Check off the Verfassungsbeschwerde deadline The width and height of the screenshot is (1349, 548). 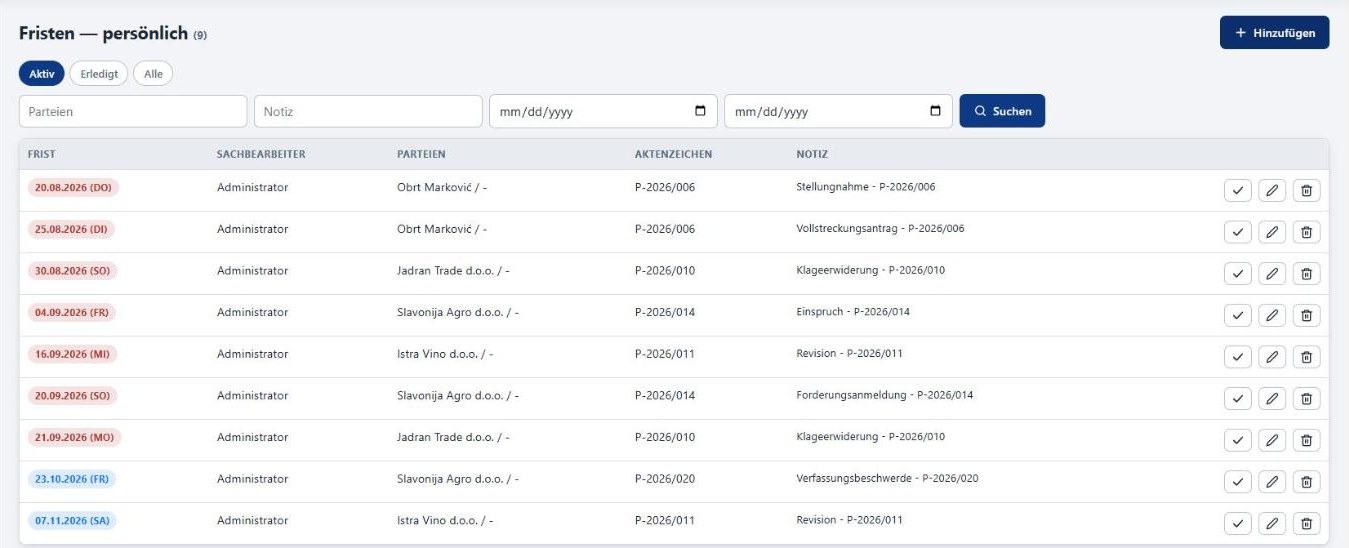click(x=1237, y=482)
